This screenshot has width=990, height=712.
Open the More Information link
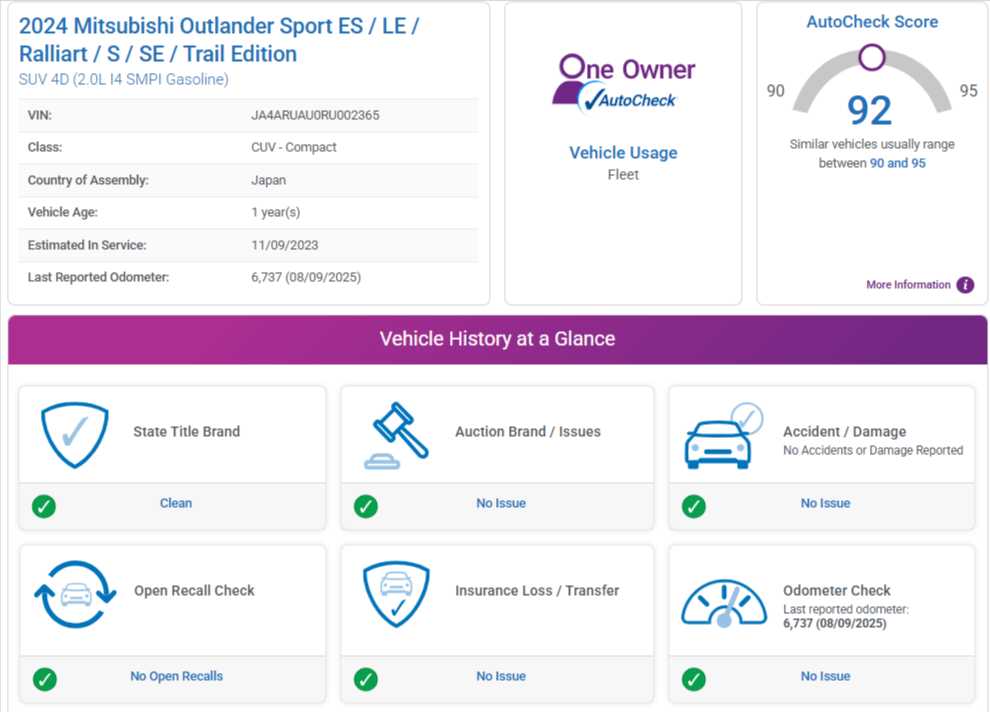[908, 285]
